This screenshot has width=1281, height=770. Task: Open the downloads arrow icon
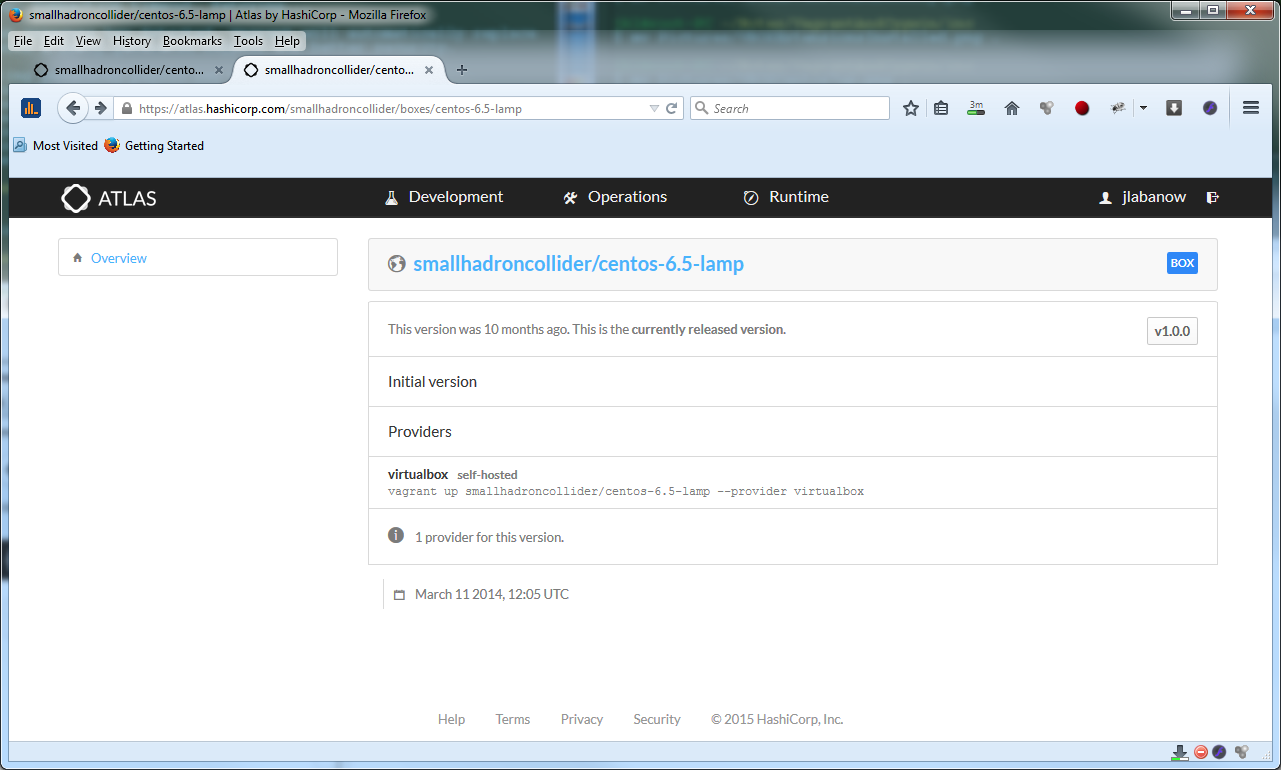point(1174,108)
